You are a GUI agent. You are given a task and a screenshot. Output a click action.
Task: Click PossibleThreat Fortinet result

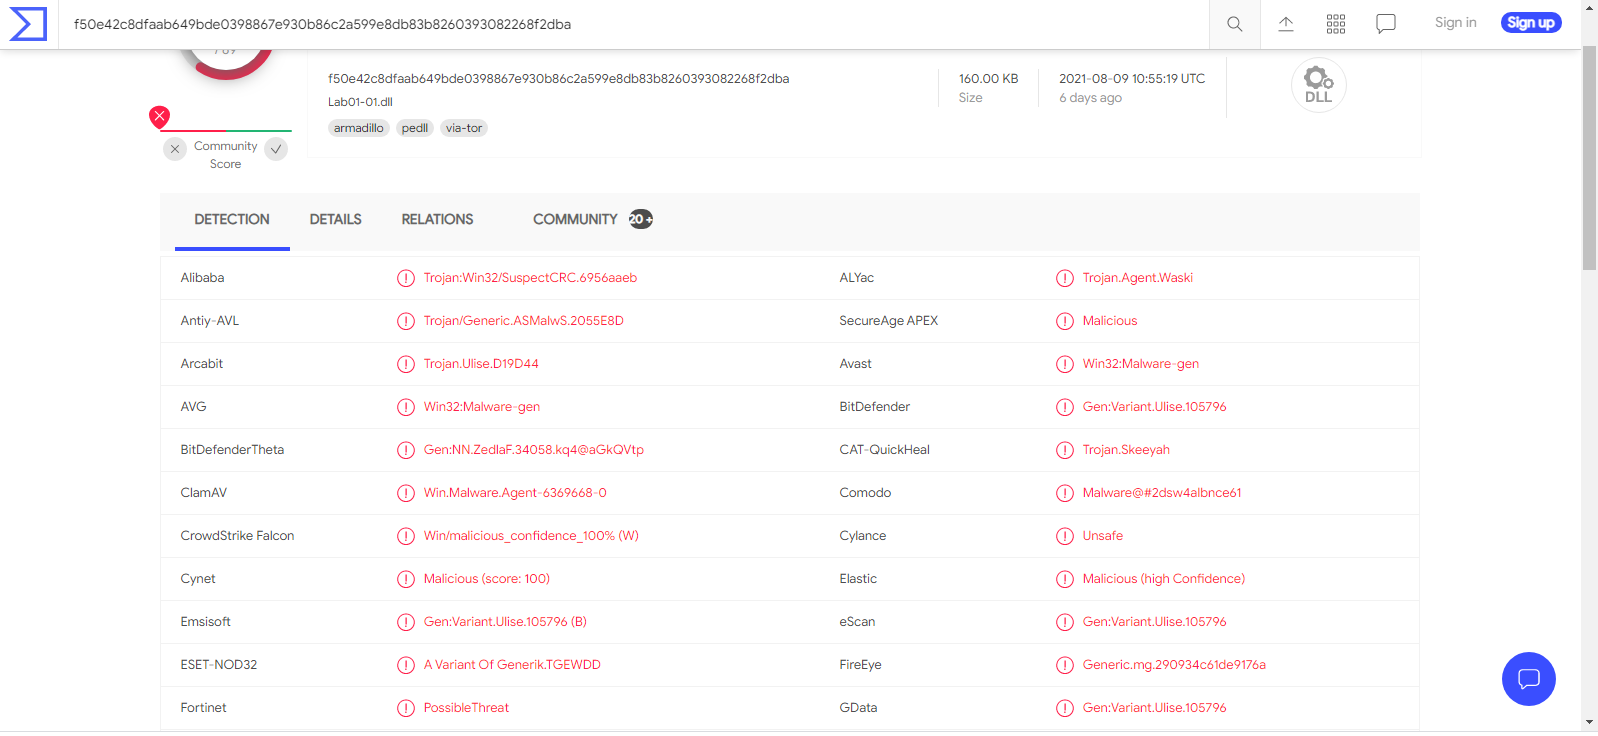466,708
